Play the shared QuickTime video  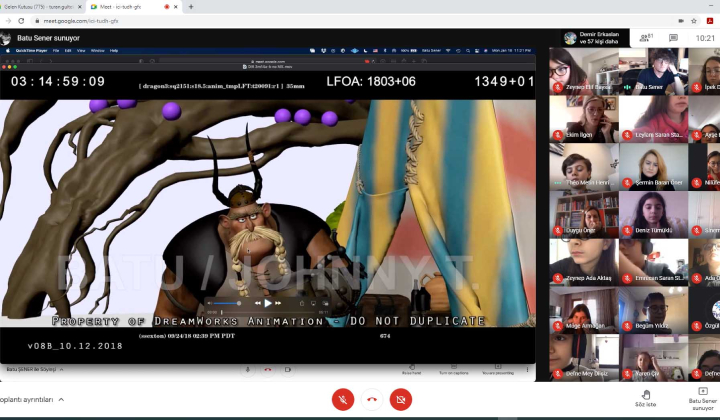pos(268,303)
